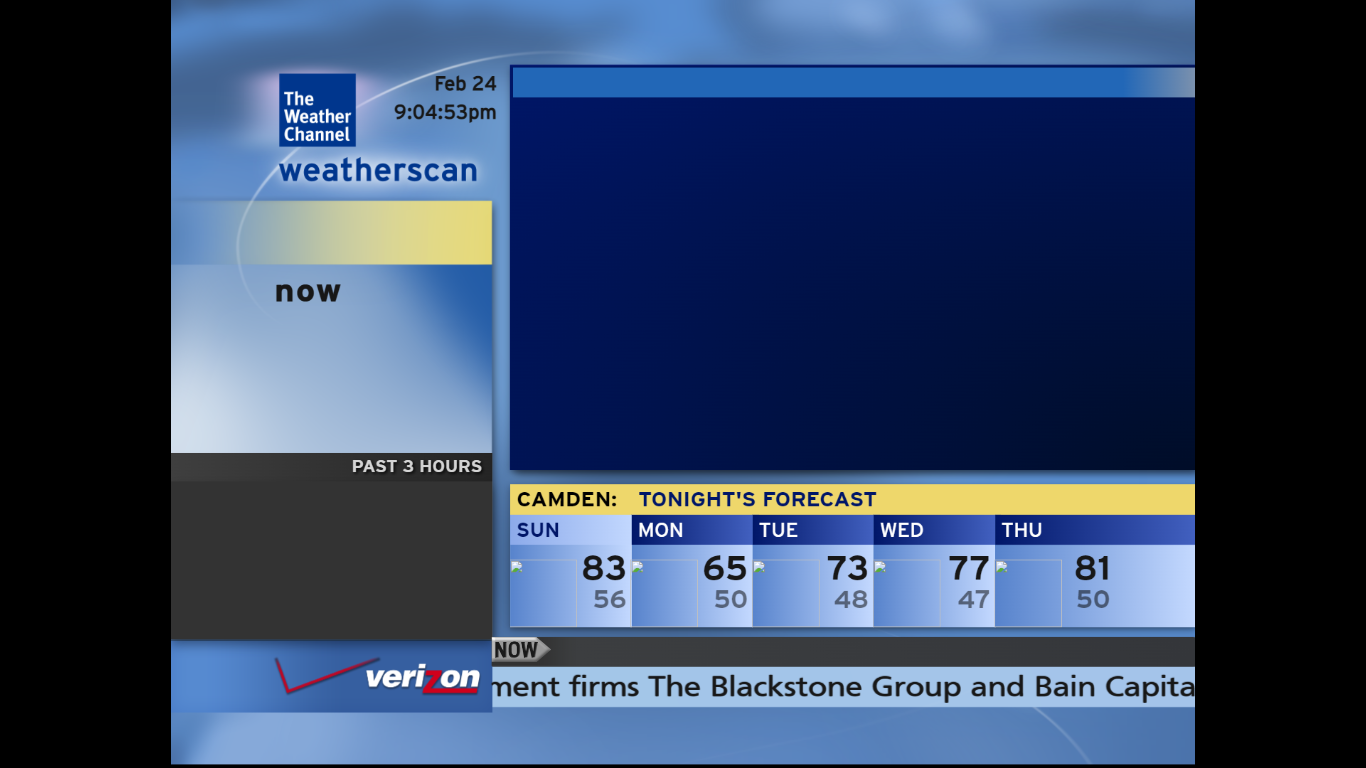Click the now section label

pos(306,291)
